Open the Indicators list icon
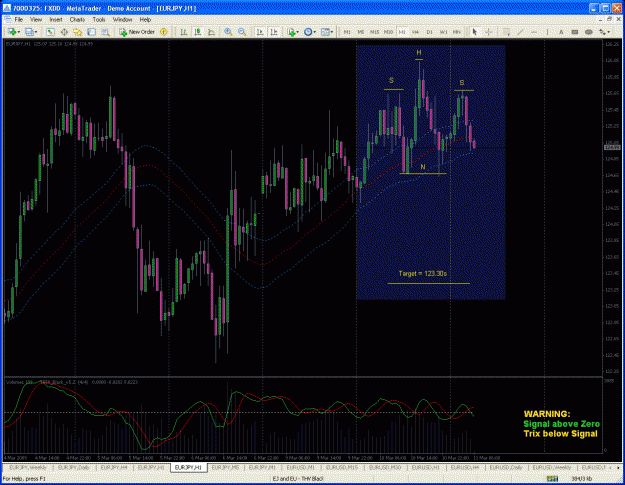The width and height of the screenshot is (625, 485). [x=291, y=32]
